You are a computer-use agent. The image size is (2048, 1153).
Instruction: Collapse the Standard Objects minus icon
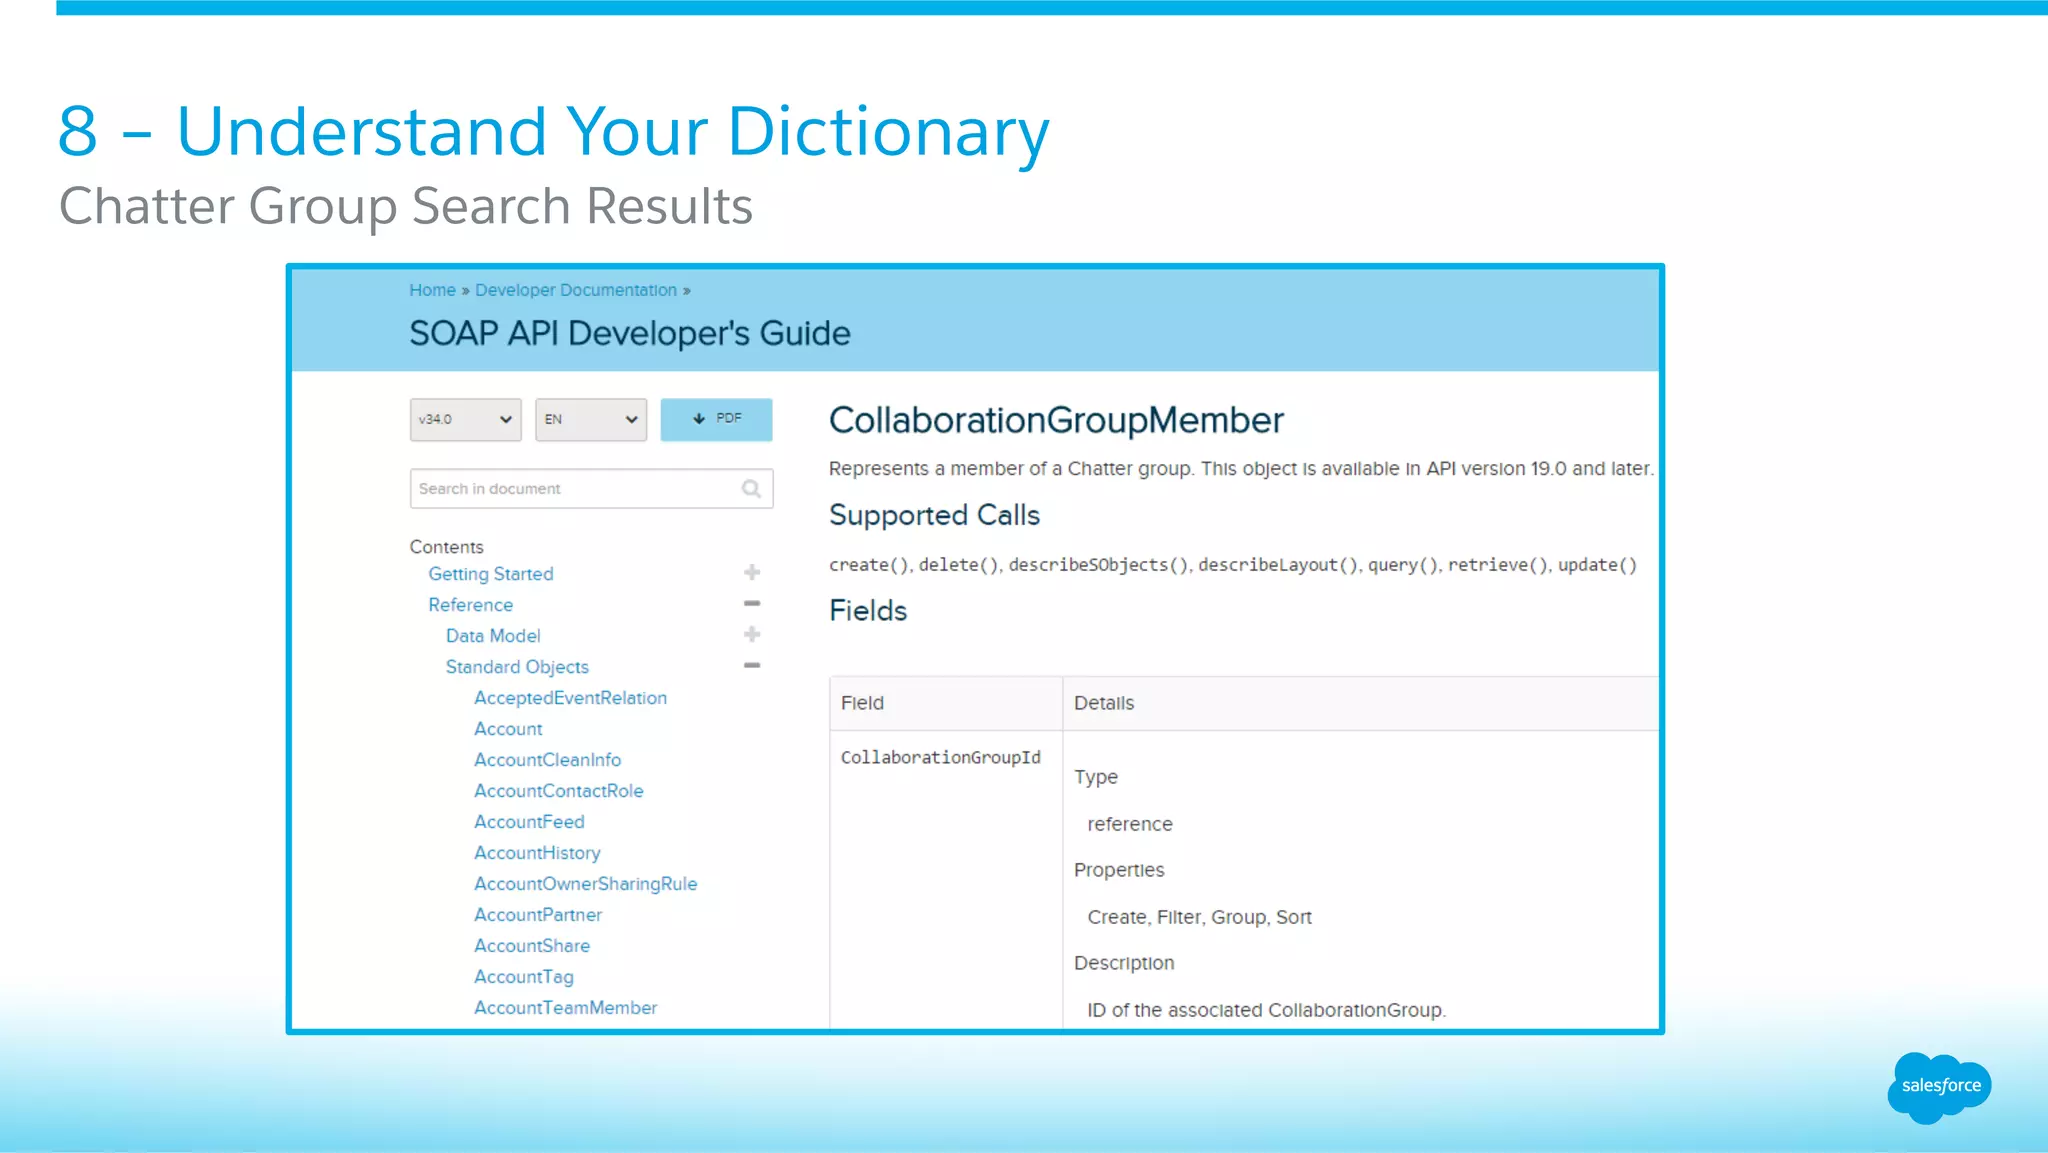[x=752, y=665]
